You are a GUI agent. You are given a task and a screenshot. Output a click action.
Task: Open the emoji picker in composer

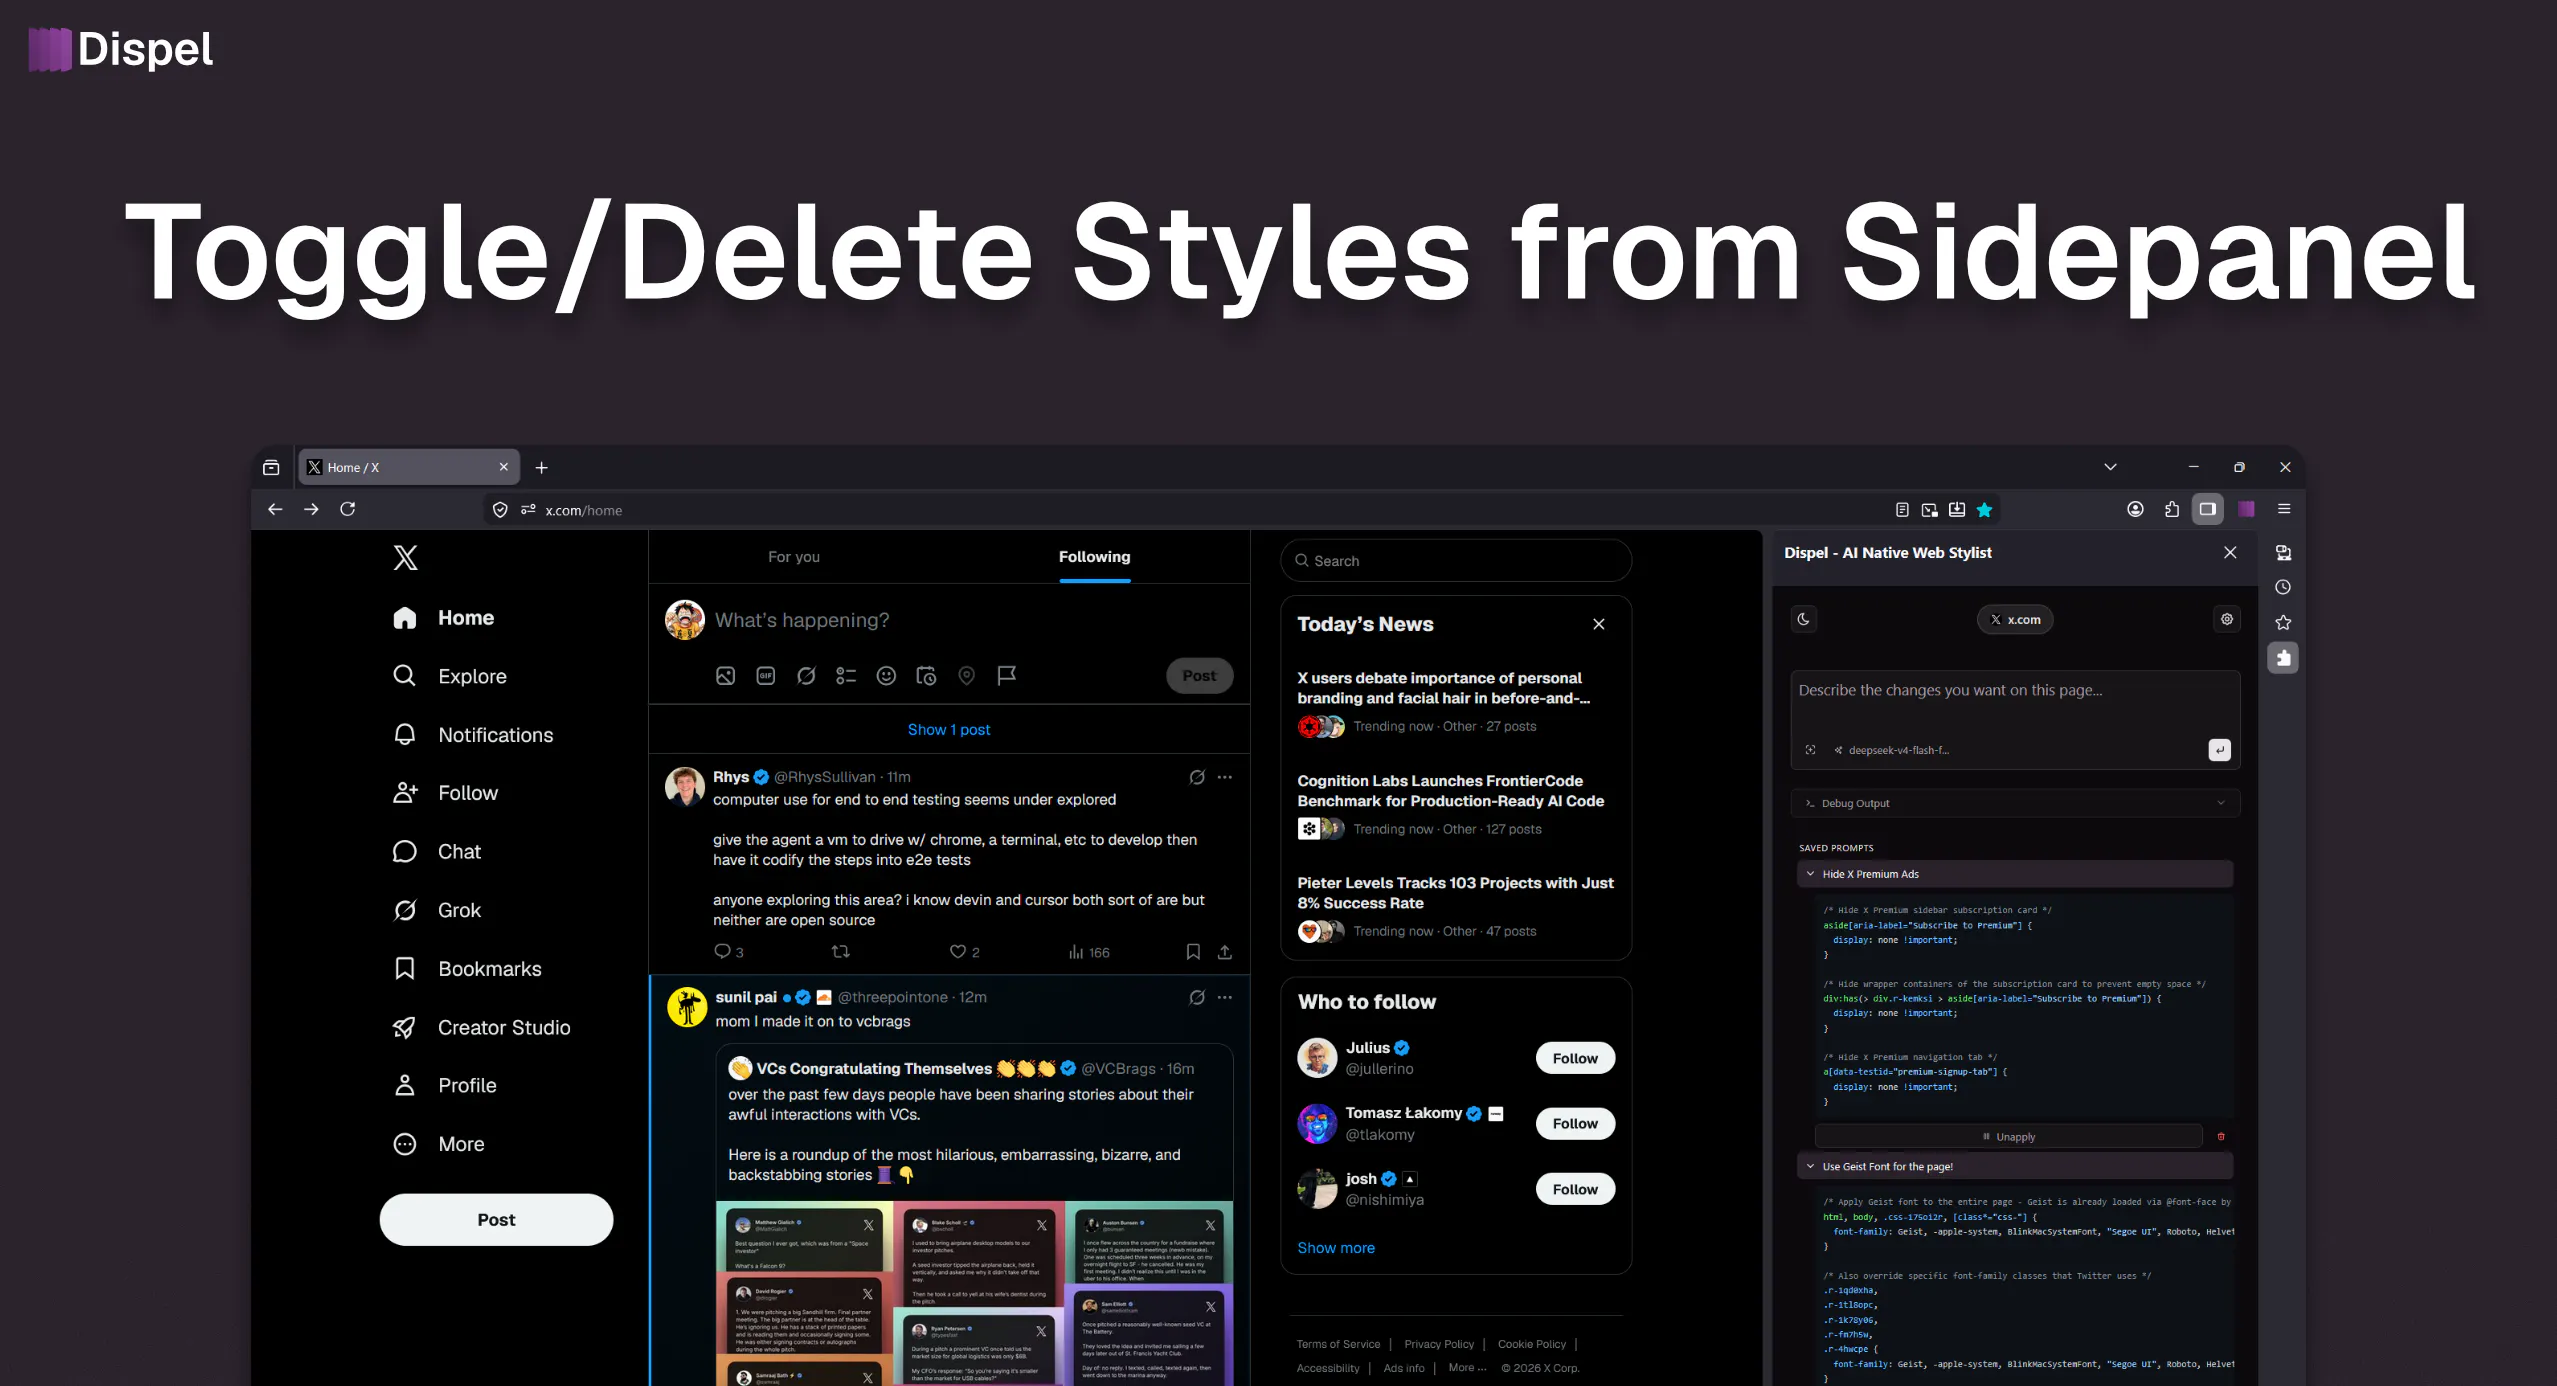pyautogui.click(x=886, y=676)
